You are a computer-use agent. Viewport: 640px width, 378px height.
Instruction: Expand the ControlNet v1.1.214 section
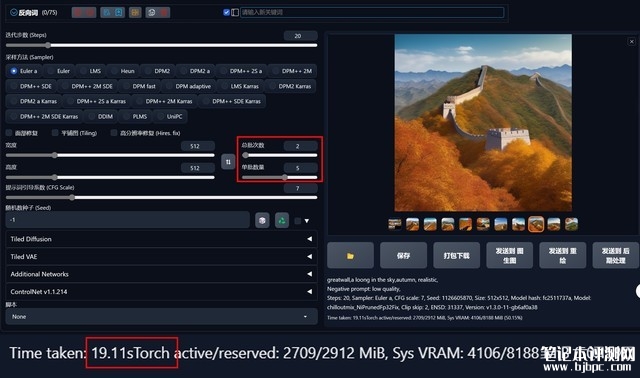pyautogui.click(x=162, y=291)
